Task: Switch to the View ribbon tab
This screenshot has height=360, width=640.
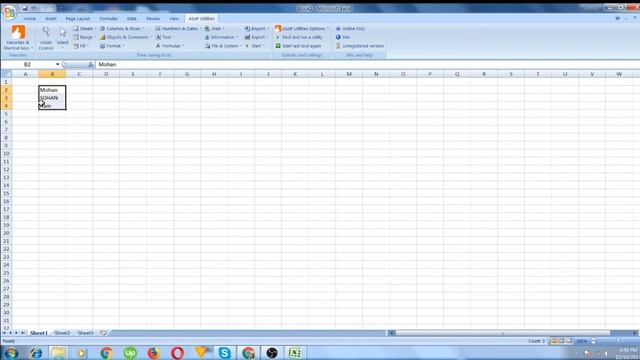Action: click(x=174, y=19)
